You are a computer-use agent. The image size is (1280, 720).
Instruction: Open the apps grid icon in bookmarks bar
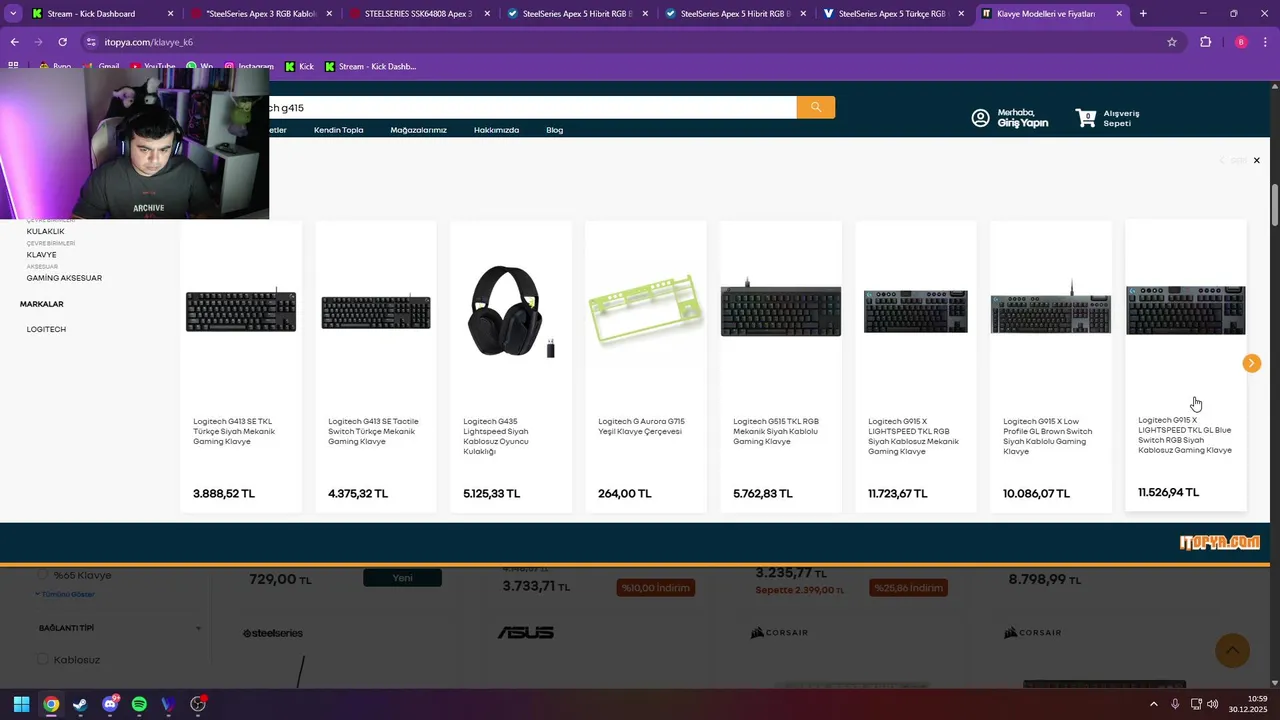coord(13,66)
